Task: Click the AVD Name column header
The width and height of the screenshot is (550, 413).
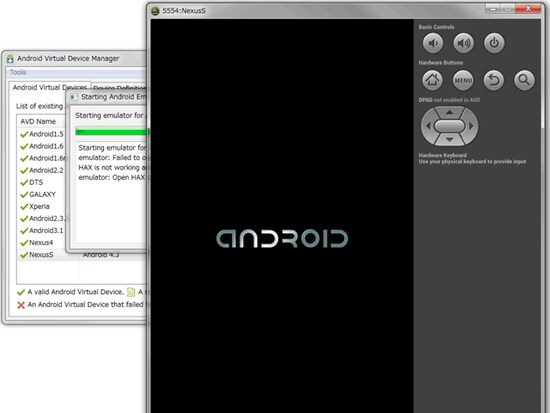Action: 38,121
